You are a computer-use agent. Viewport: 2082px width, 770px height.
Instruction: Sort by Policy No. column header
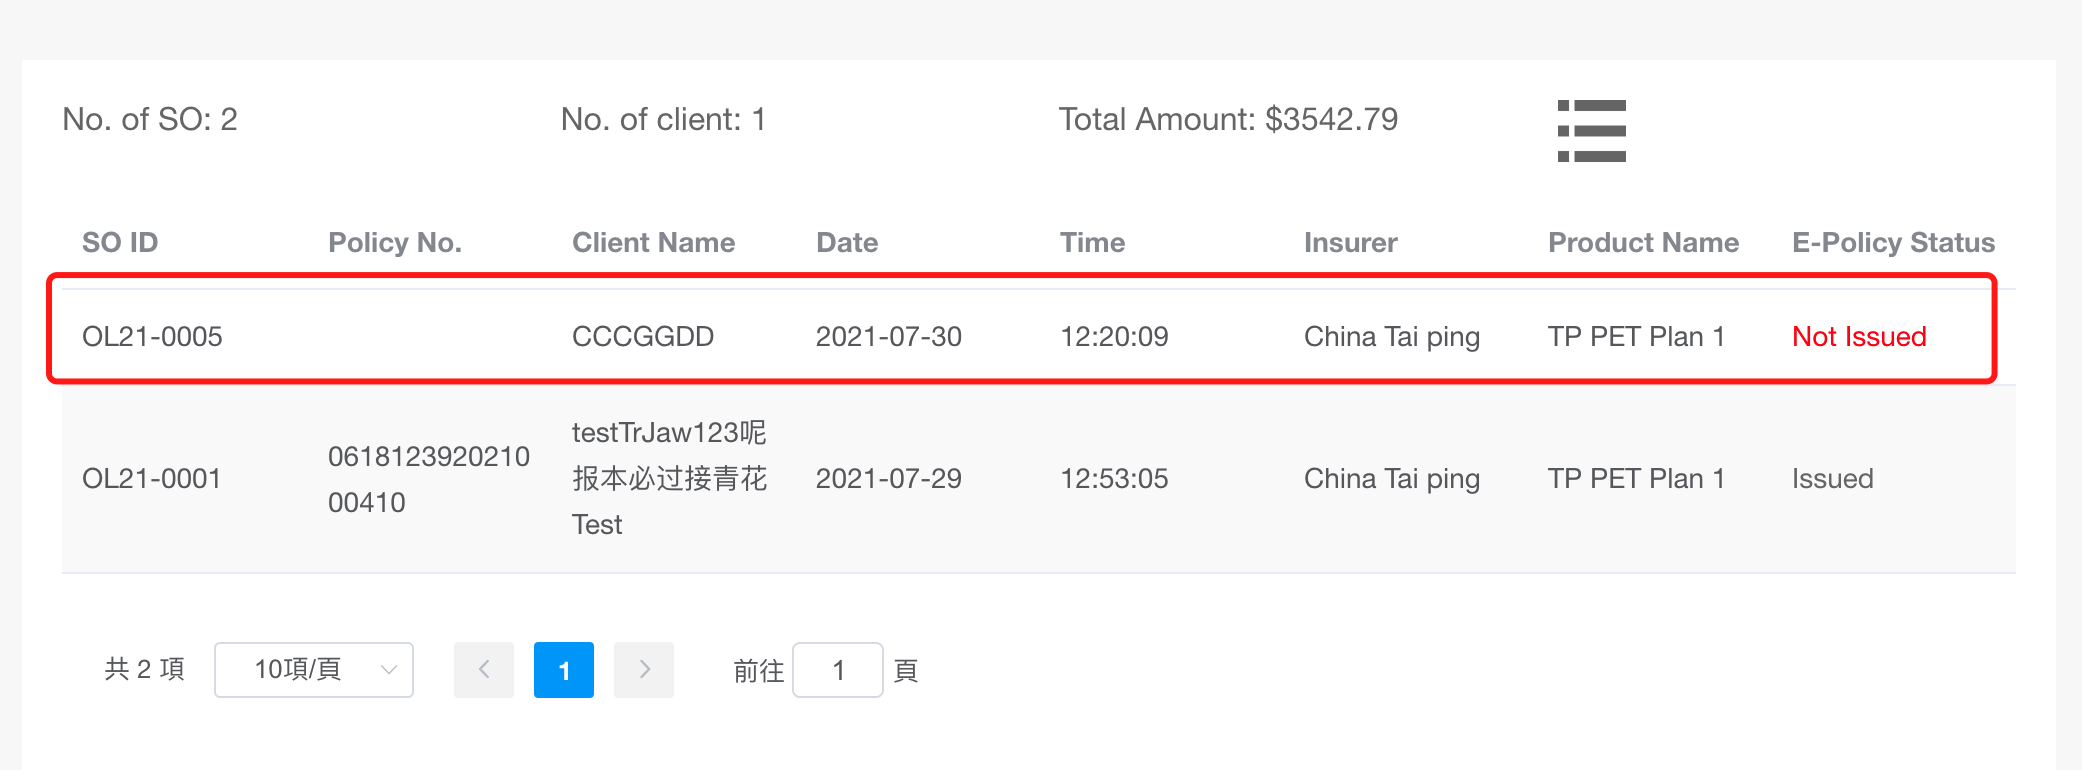(395, 243)
